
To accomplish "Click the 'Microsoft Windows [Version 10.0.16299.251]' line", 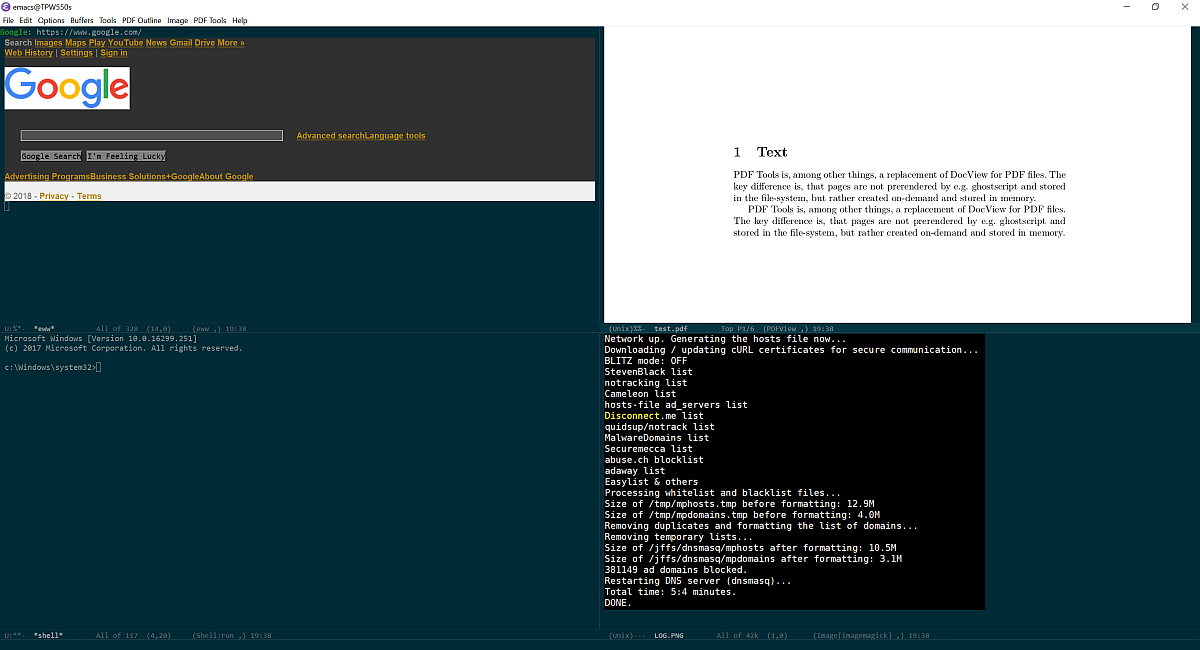I will (x=100, y=339).
